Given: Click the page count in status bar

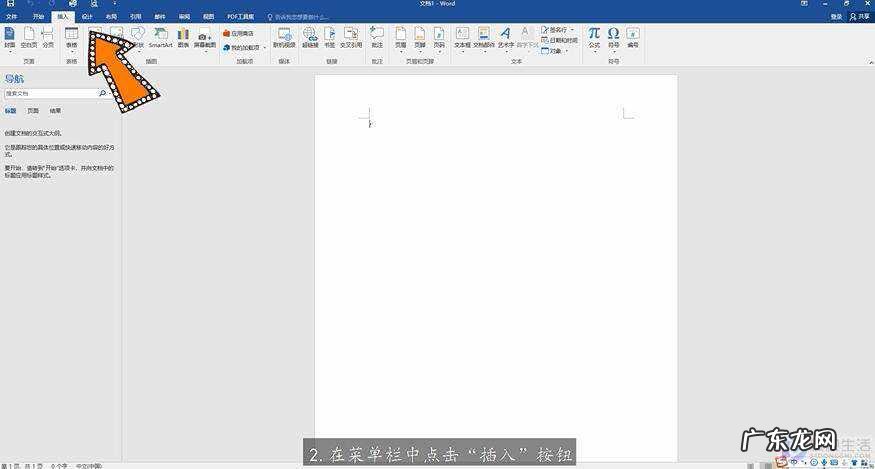Looking at the screenshot, I should pyautogui.click(x=20, y=465).
